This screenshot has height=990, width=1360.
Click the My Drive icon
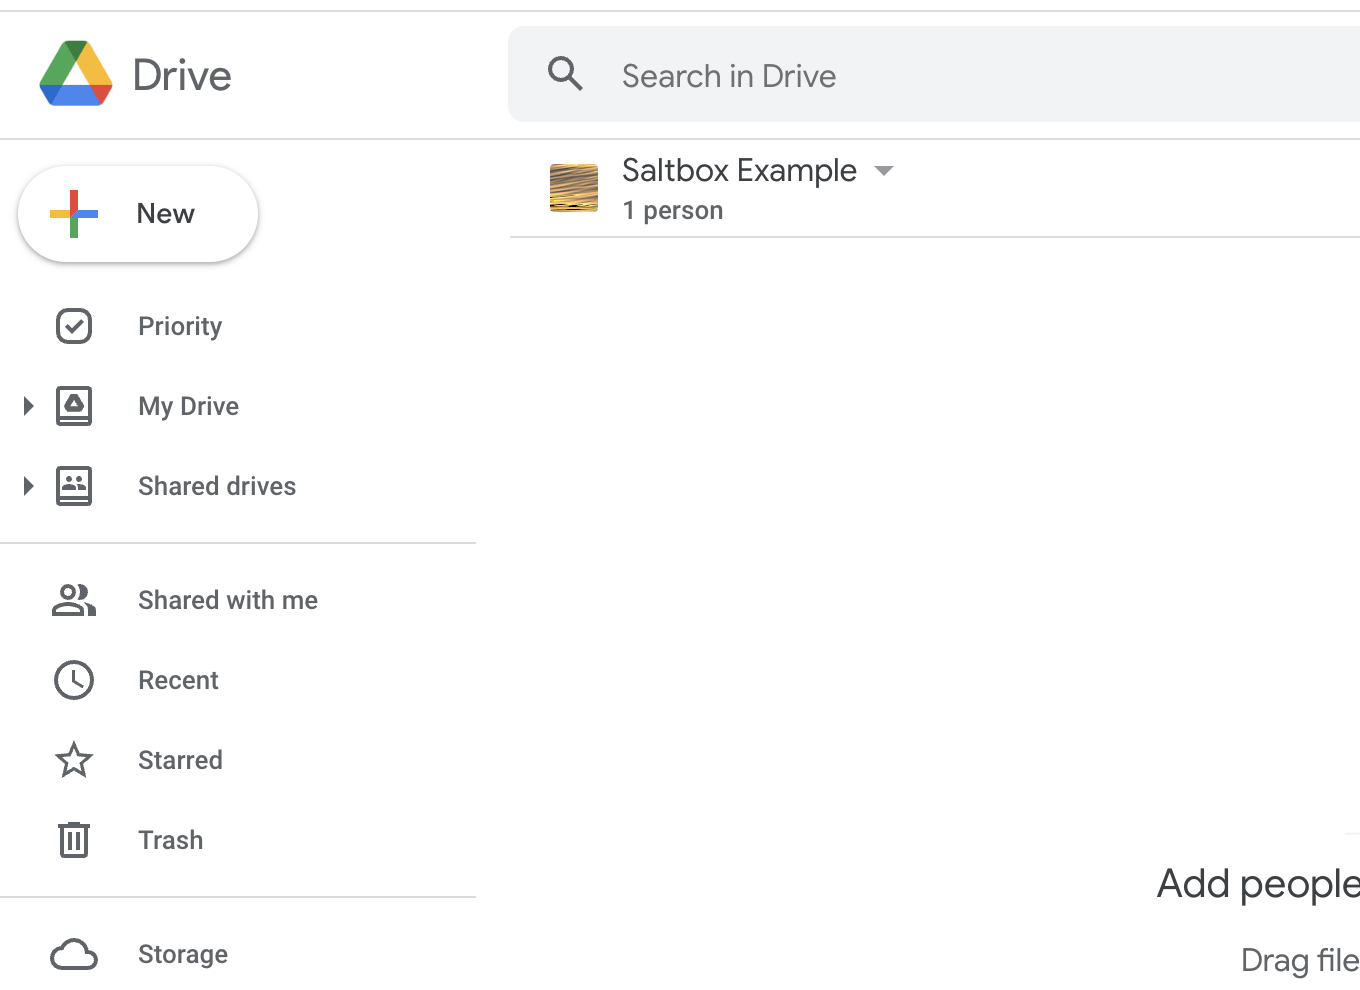(74, 406)
